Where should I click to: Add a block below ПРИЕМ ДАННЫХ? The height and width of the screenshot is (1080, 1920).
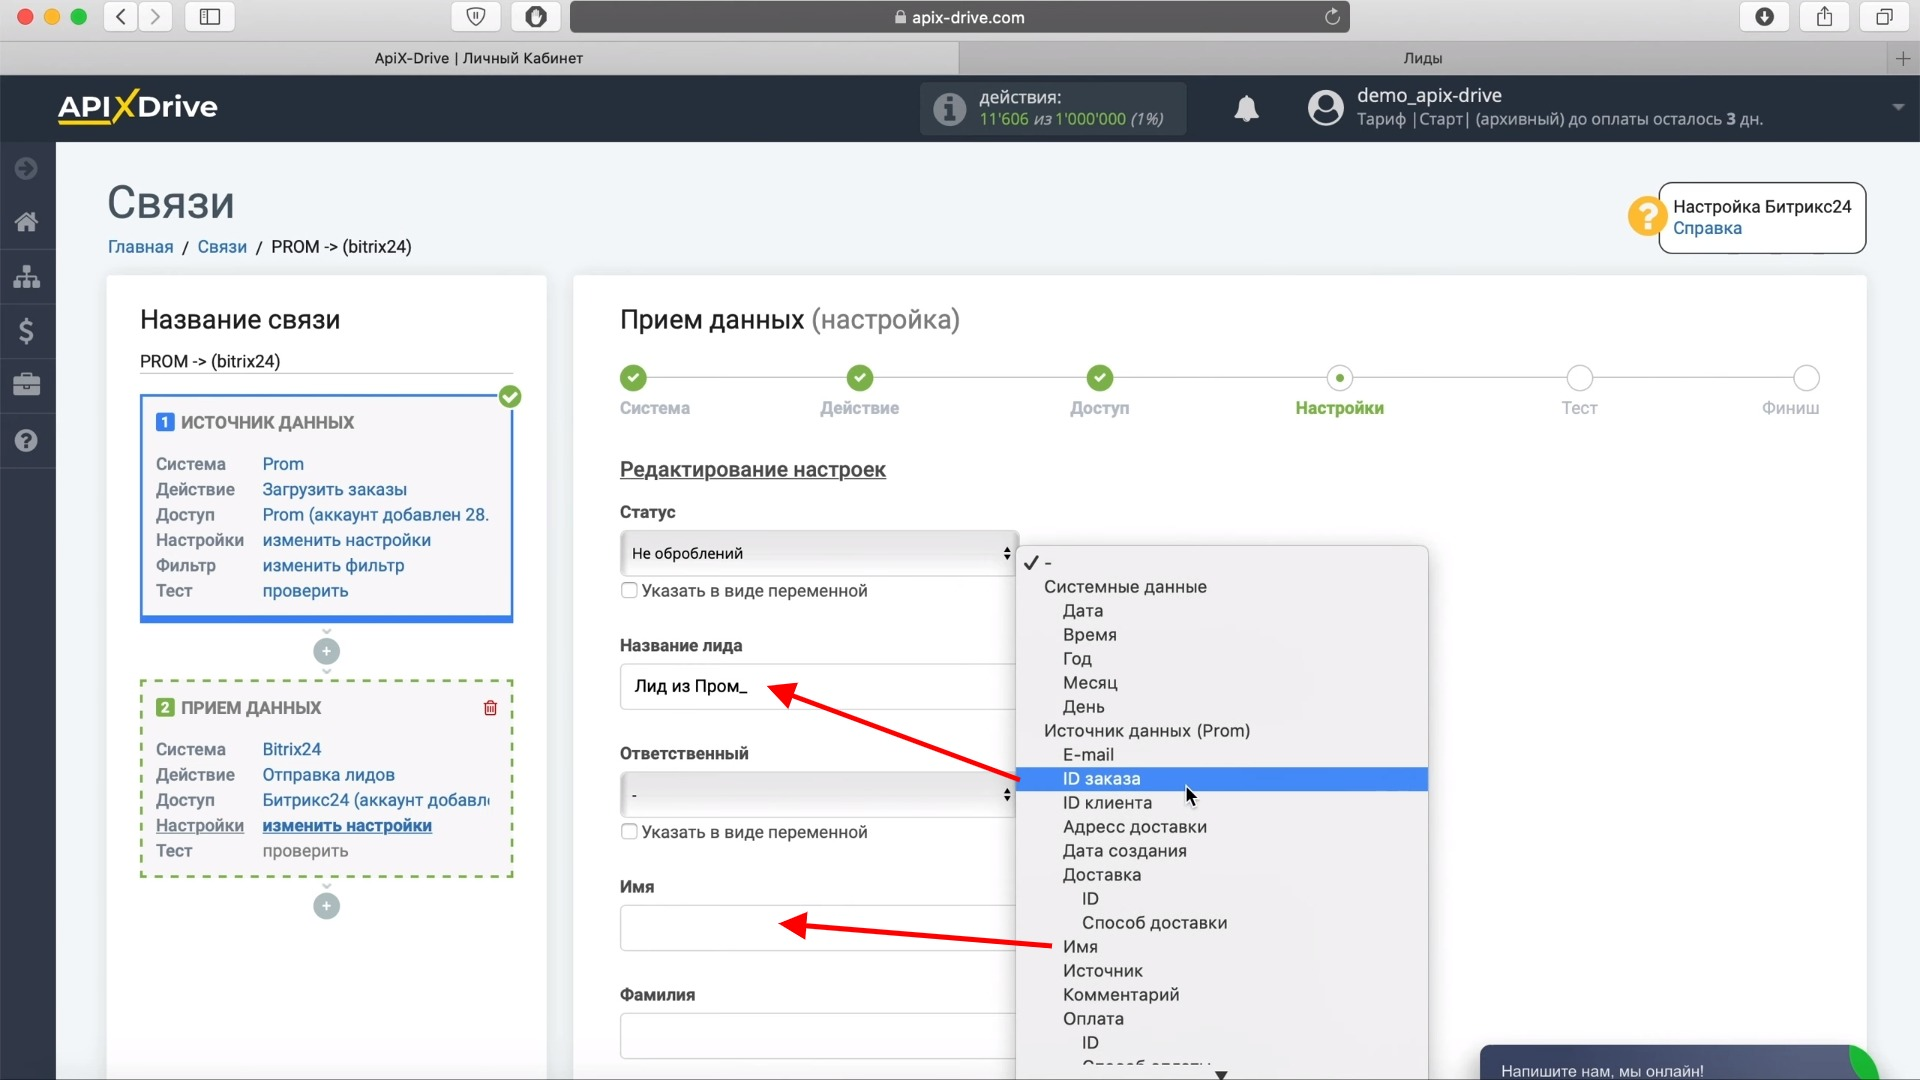[326, 906]
